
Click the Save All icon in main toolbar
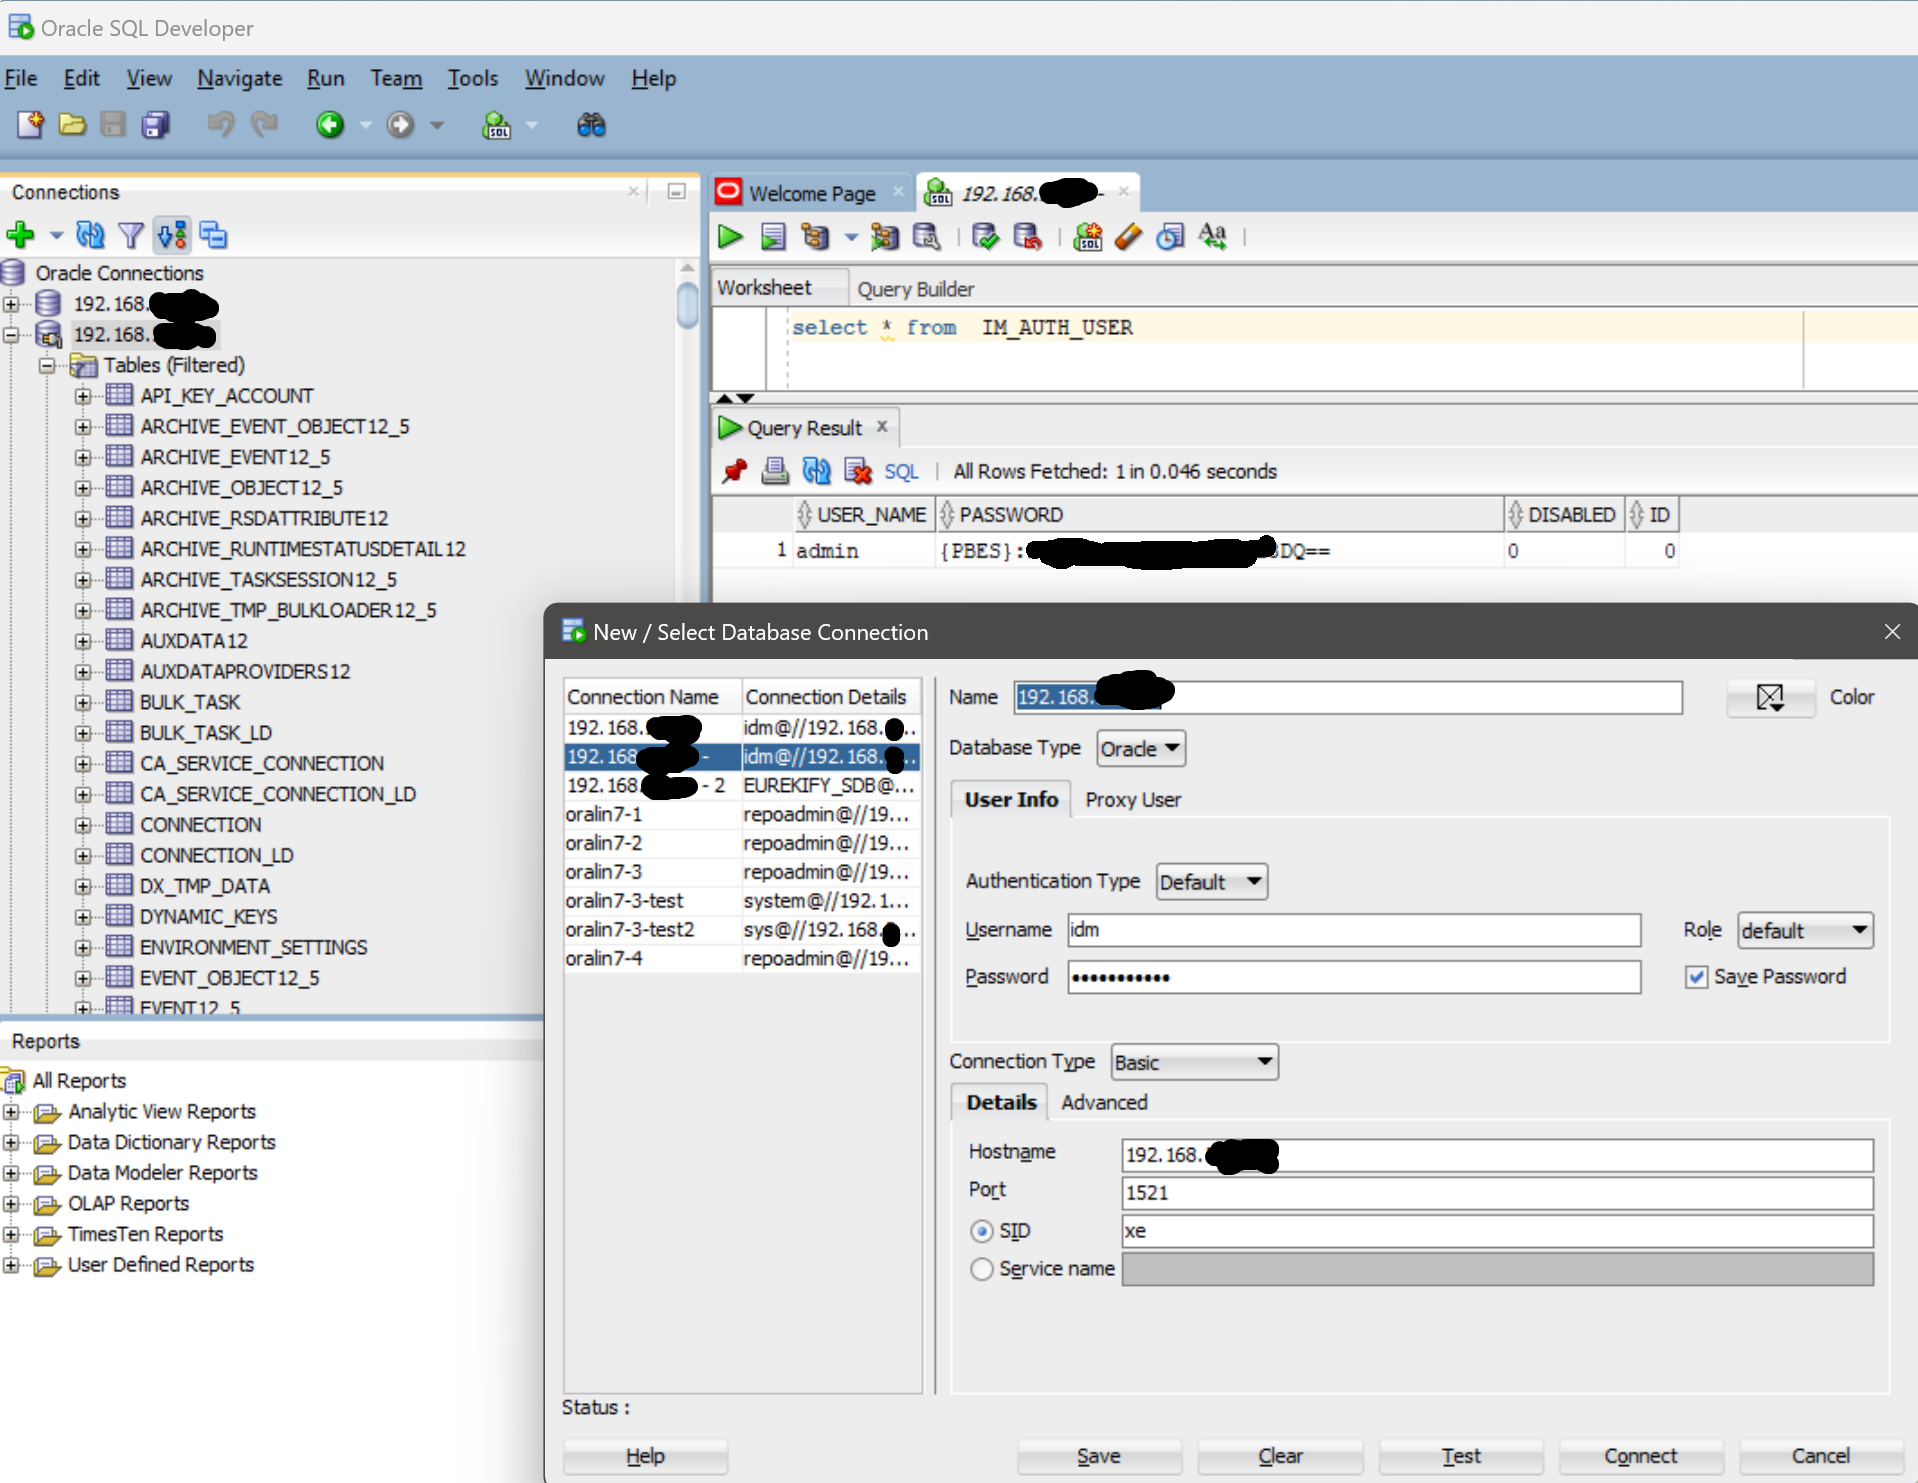pos(155,125)
